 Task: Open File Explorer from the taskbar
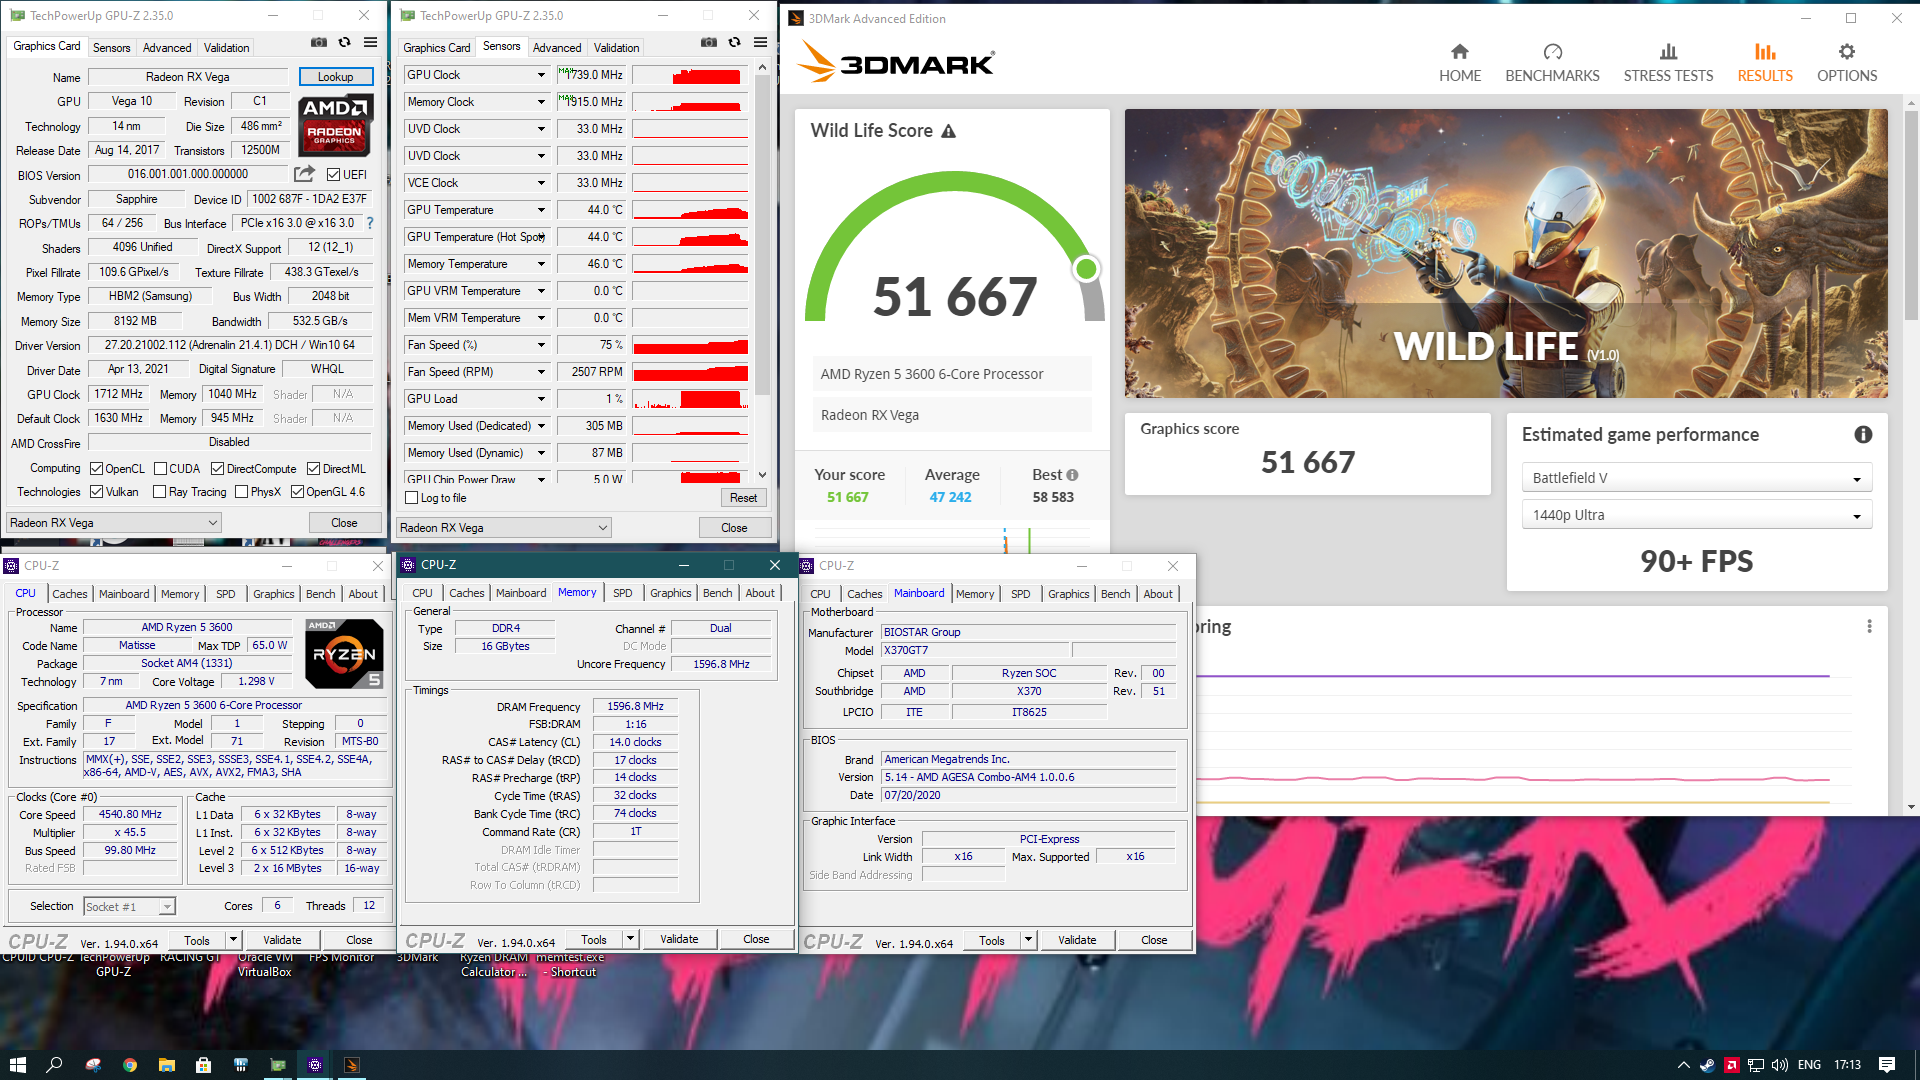tap(167, 1065)
